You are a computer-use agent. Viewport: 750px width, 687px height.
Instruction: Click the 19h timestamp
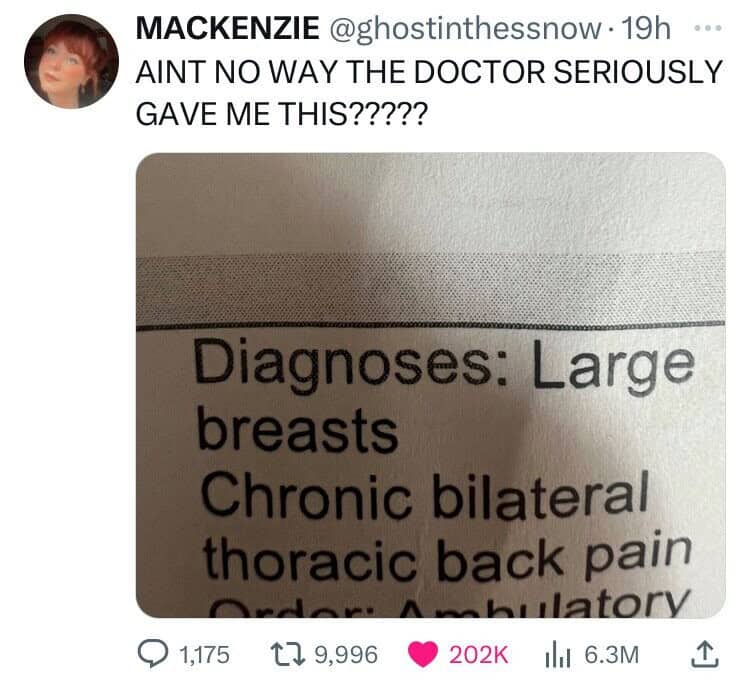pyautogui.click(x=640, y=29)
